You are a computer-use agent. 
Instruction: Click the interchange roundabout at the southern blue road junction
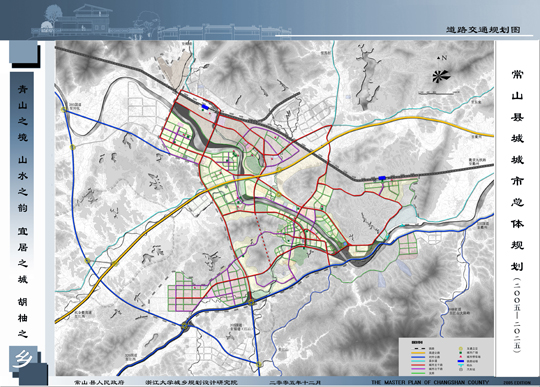[x=251, y=302]
